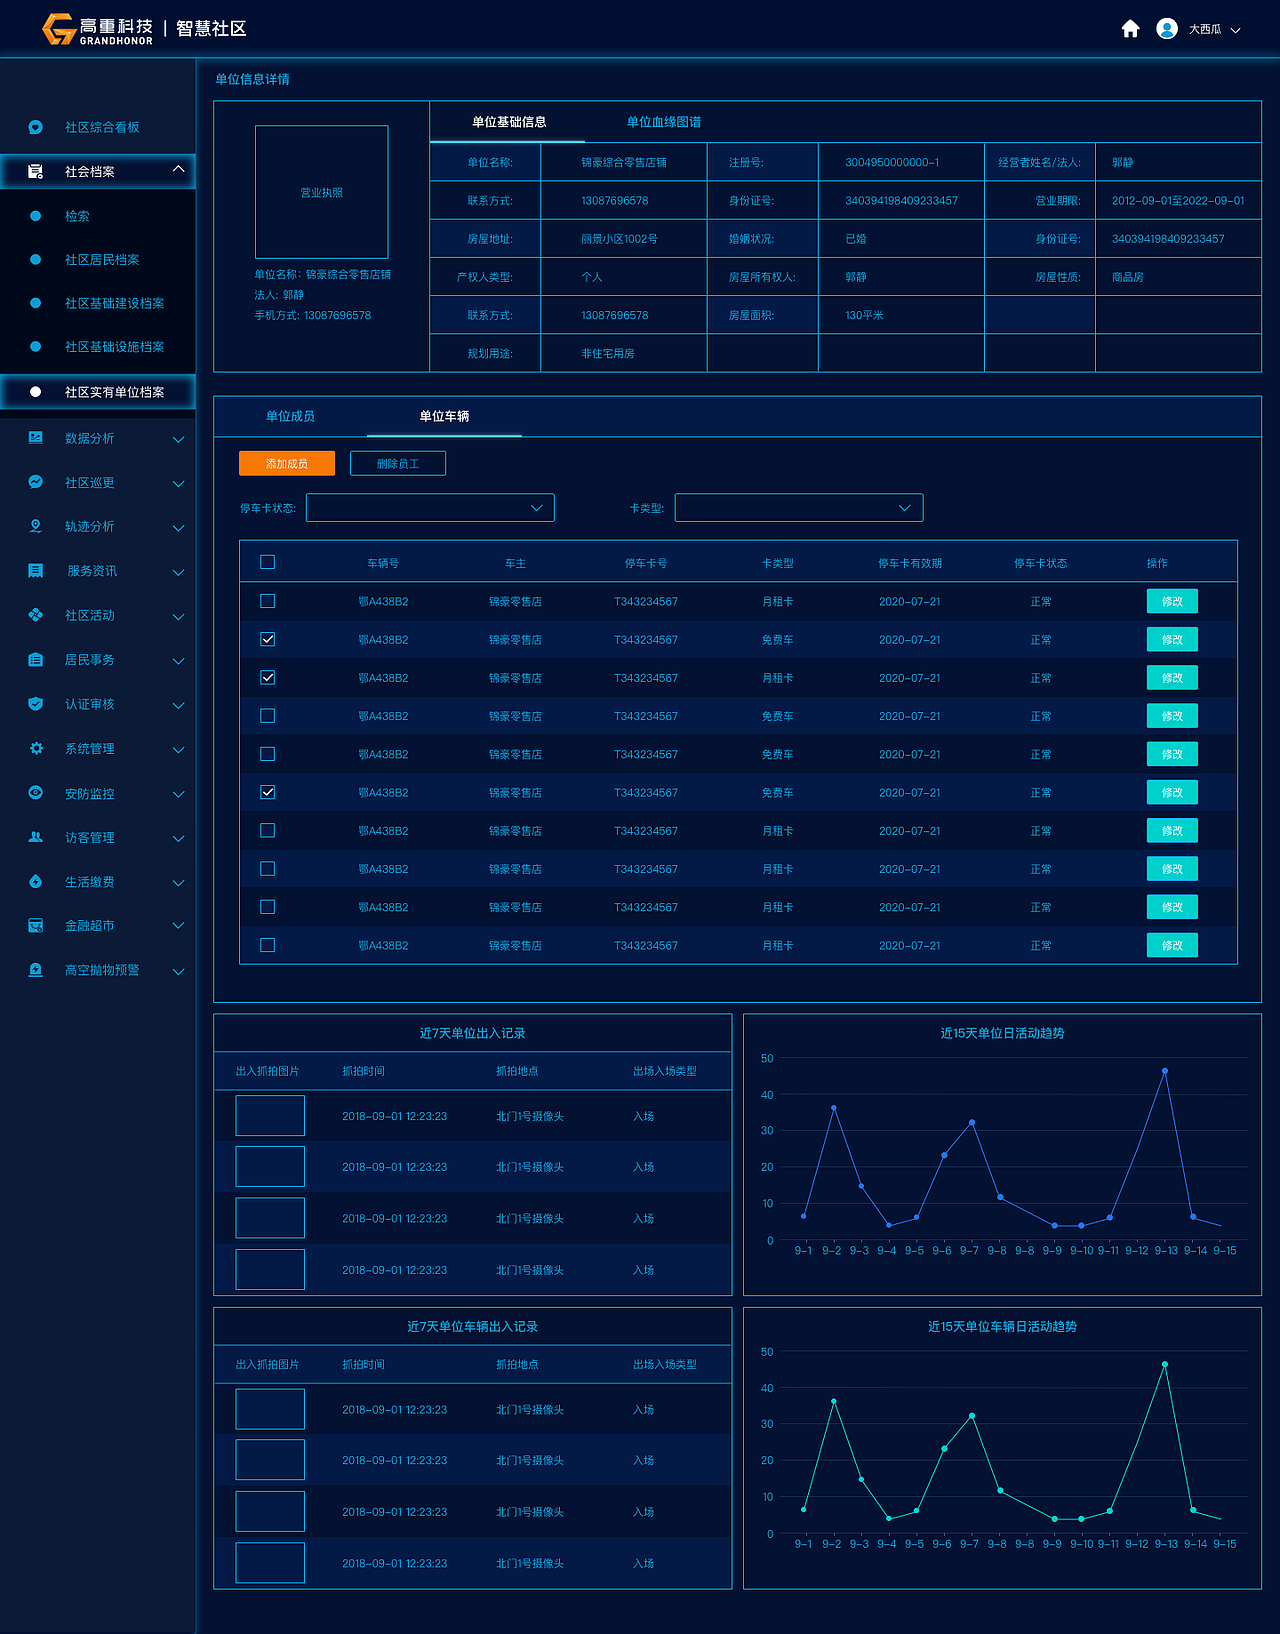The width and height of the screenshot is (1280, 1634).
Task: Check the fourth vehicle row checkbox
Action: (x=267, y=716)
